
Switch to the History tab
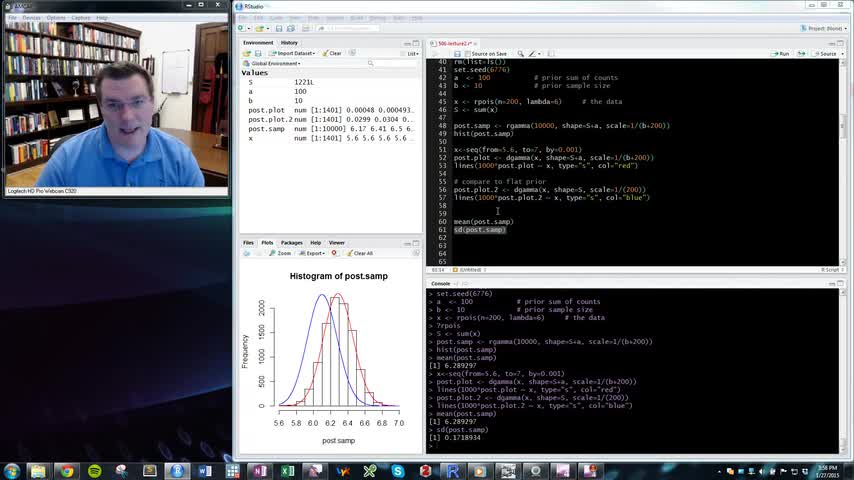click(289, 43)
